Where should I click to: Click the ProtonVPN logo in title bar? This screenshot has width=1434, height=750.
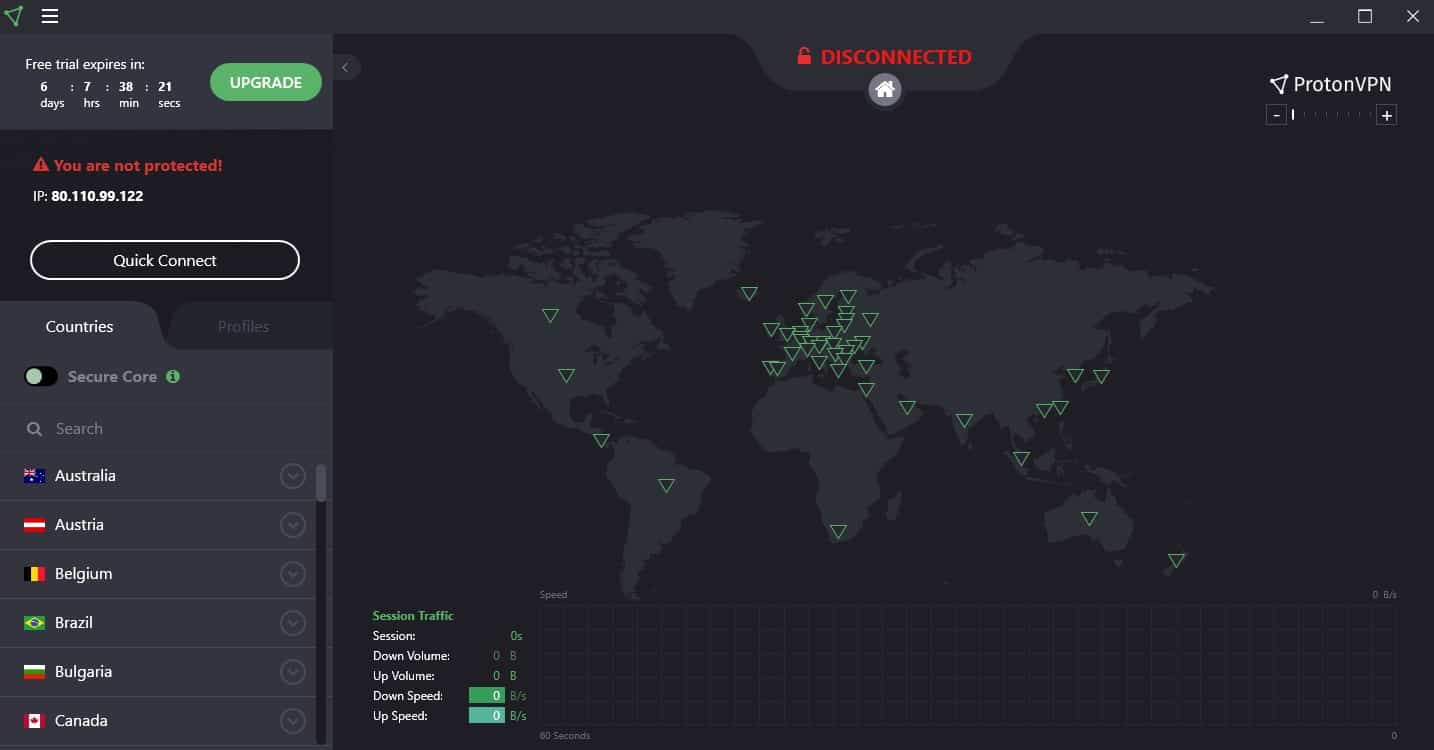click(14, 16)
